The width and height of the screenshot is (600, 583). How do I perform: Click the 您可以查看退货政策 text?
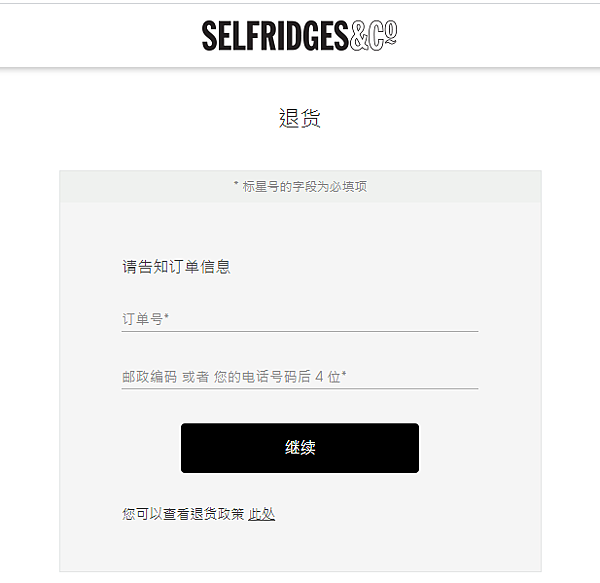pyautogui.click(x=183, y=514)
